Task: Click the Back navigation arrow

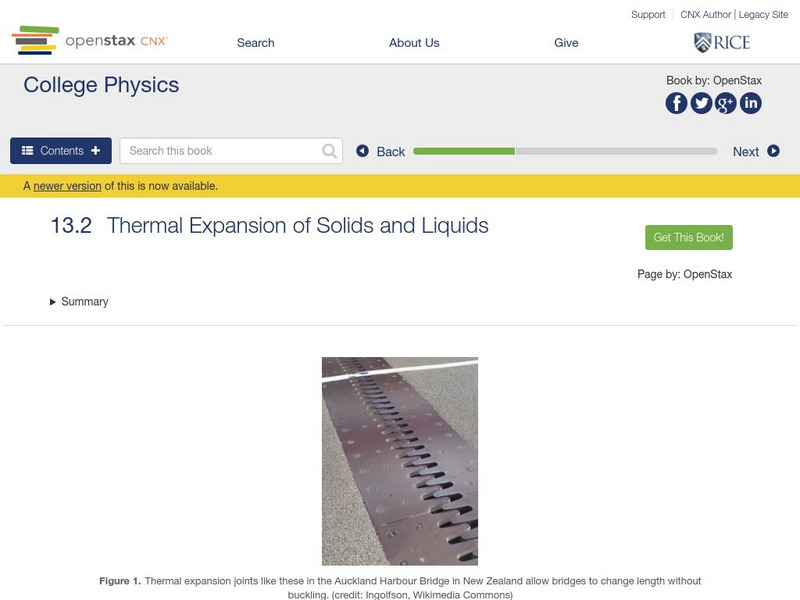Action: point(362,150)
